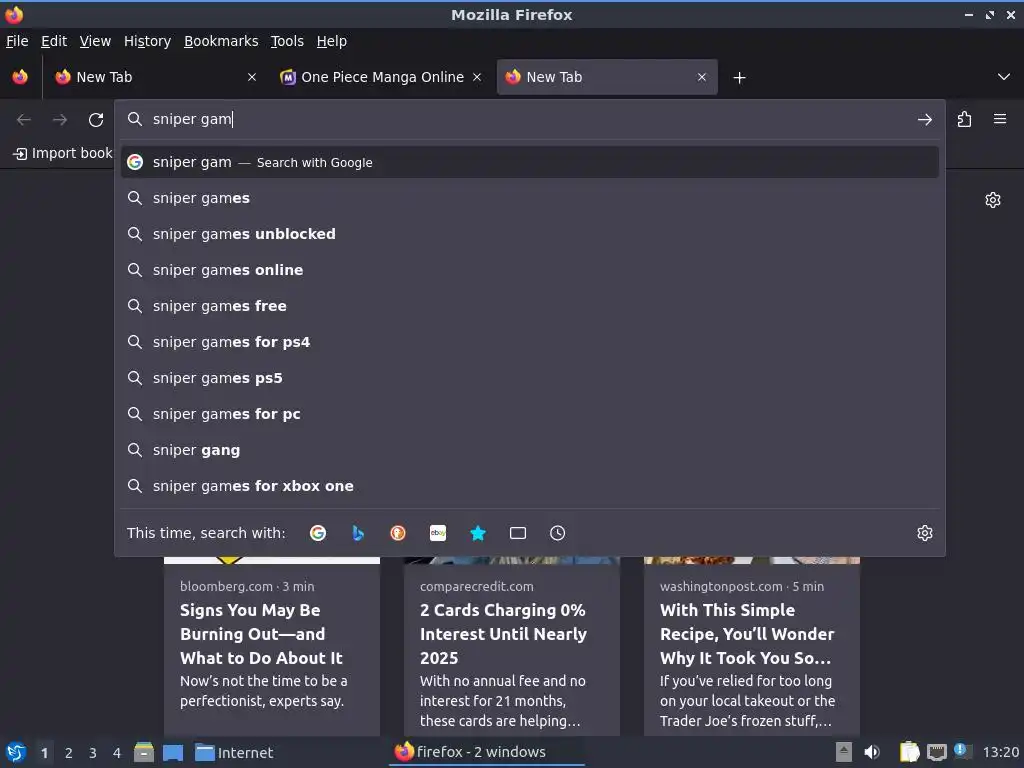
Task: Open the clipboard manager tray icon
Action: (x=910, y=752)
